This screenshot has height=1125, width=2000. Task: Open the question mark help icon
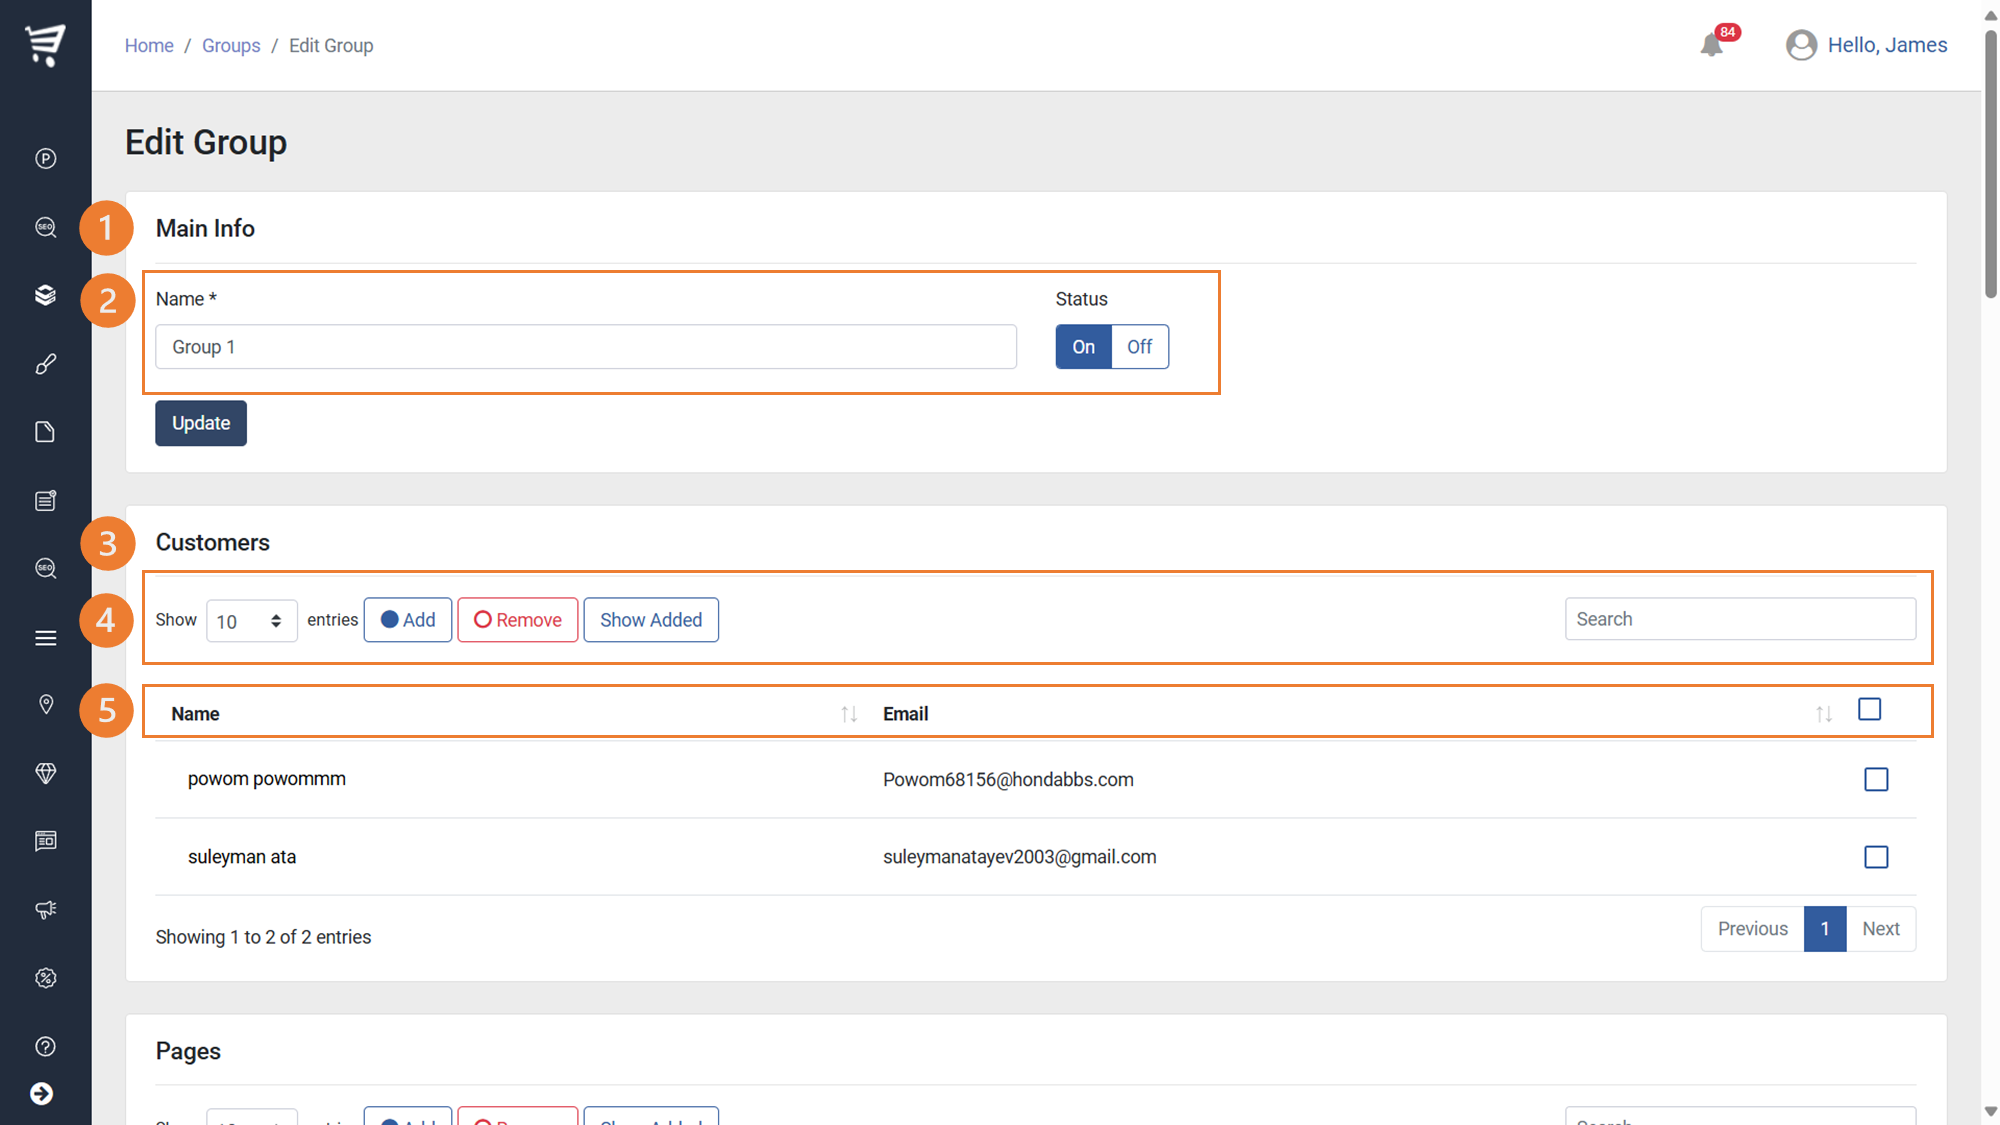coord(45,1046)
